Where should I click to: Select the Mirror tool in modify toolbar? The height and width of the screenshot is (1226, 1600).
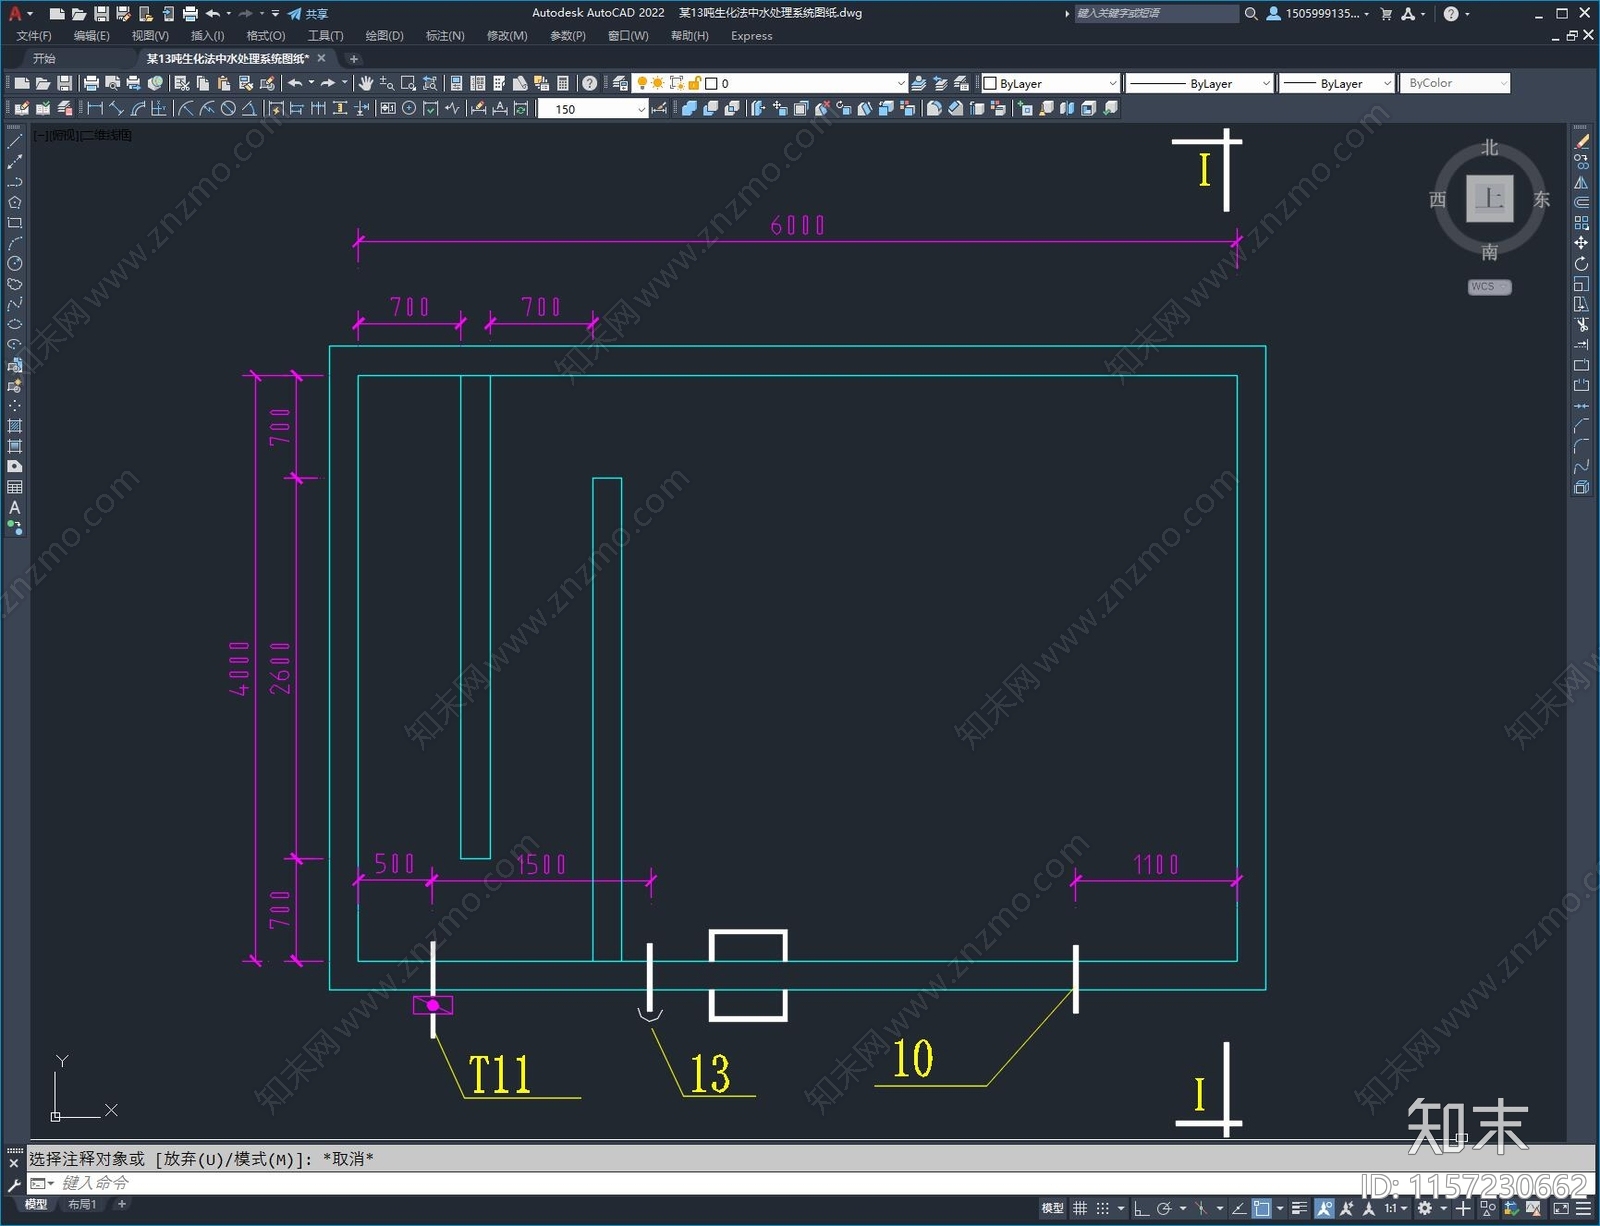pos(1581,183)
